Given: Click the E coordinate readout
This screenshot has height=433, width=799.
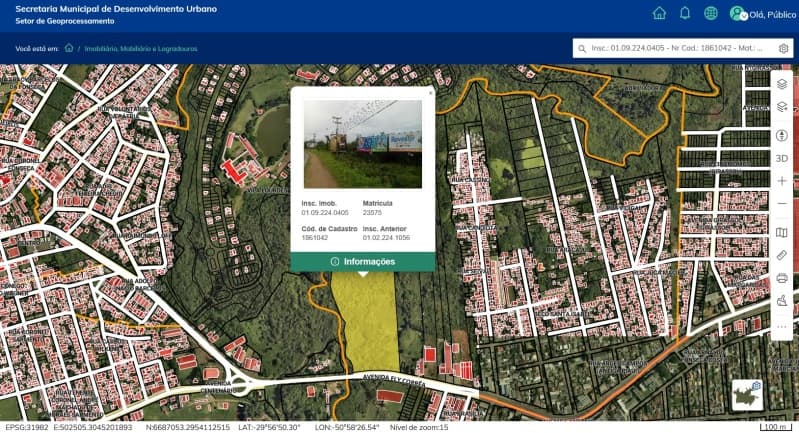Looking at the screenshot, I should (93, 427).
